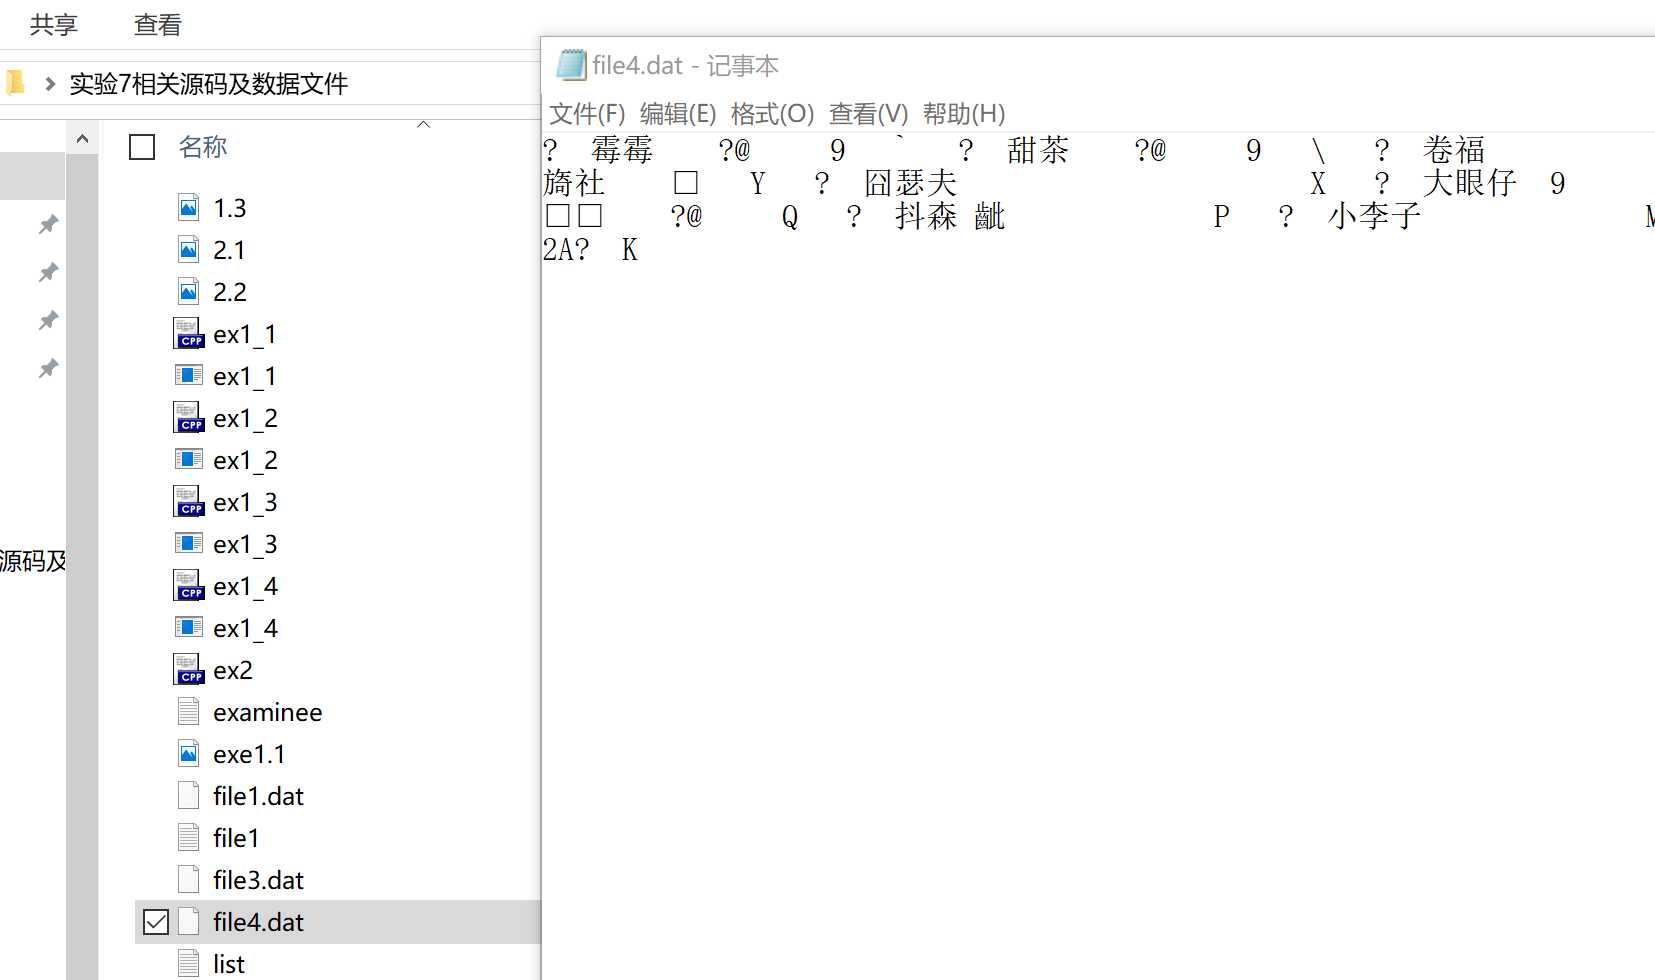The height and width of the screenshot is (980, 1655).
Task: Switch to the 查看 ribbon tab in Explorer
Action: (x=157, y=24)
